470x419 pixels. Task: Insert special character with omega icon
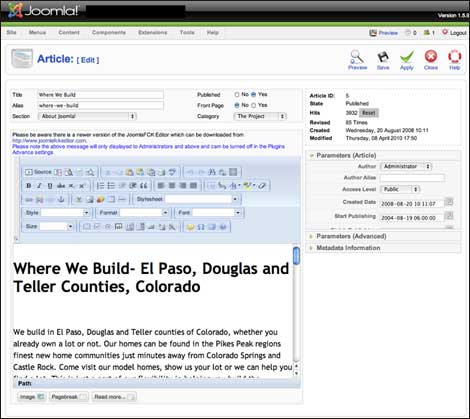coord(201,227)
